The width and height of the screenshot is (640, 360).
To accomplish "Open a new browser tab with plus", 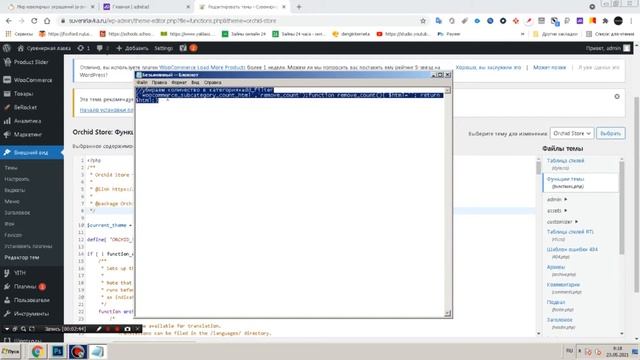I will (x=299, y=7).
